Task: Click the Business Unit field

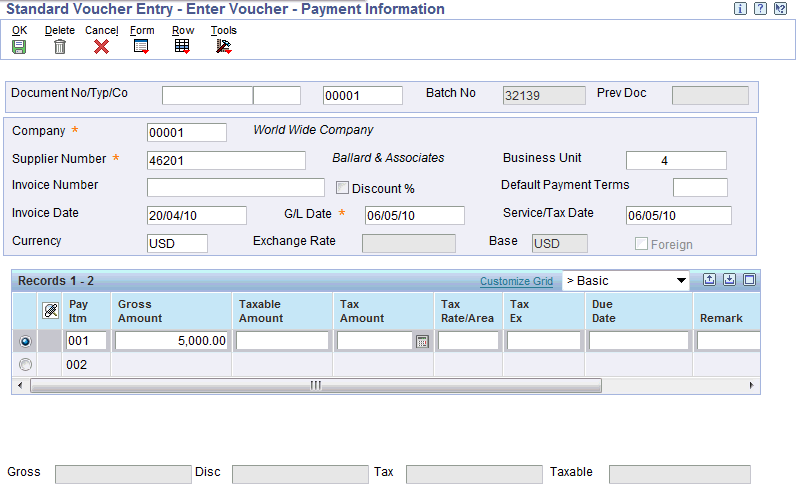Action: click(x=676, y=160)
